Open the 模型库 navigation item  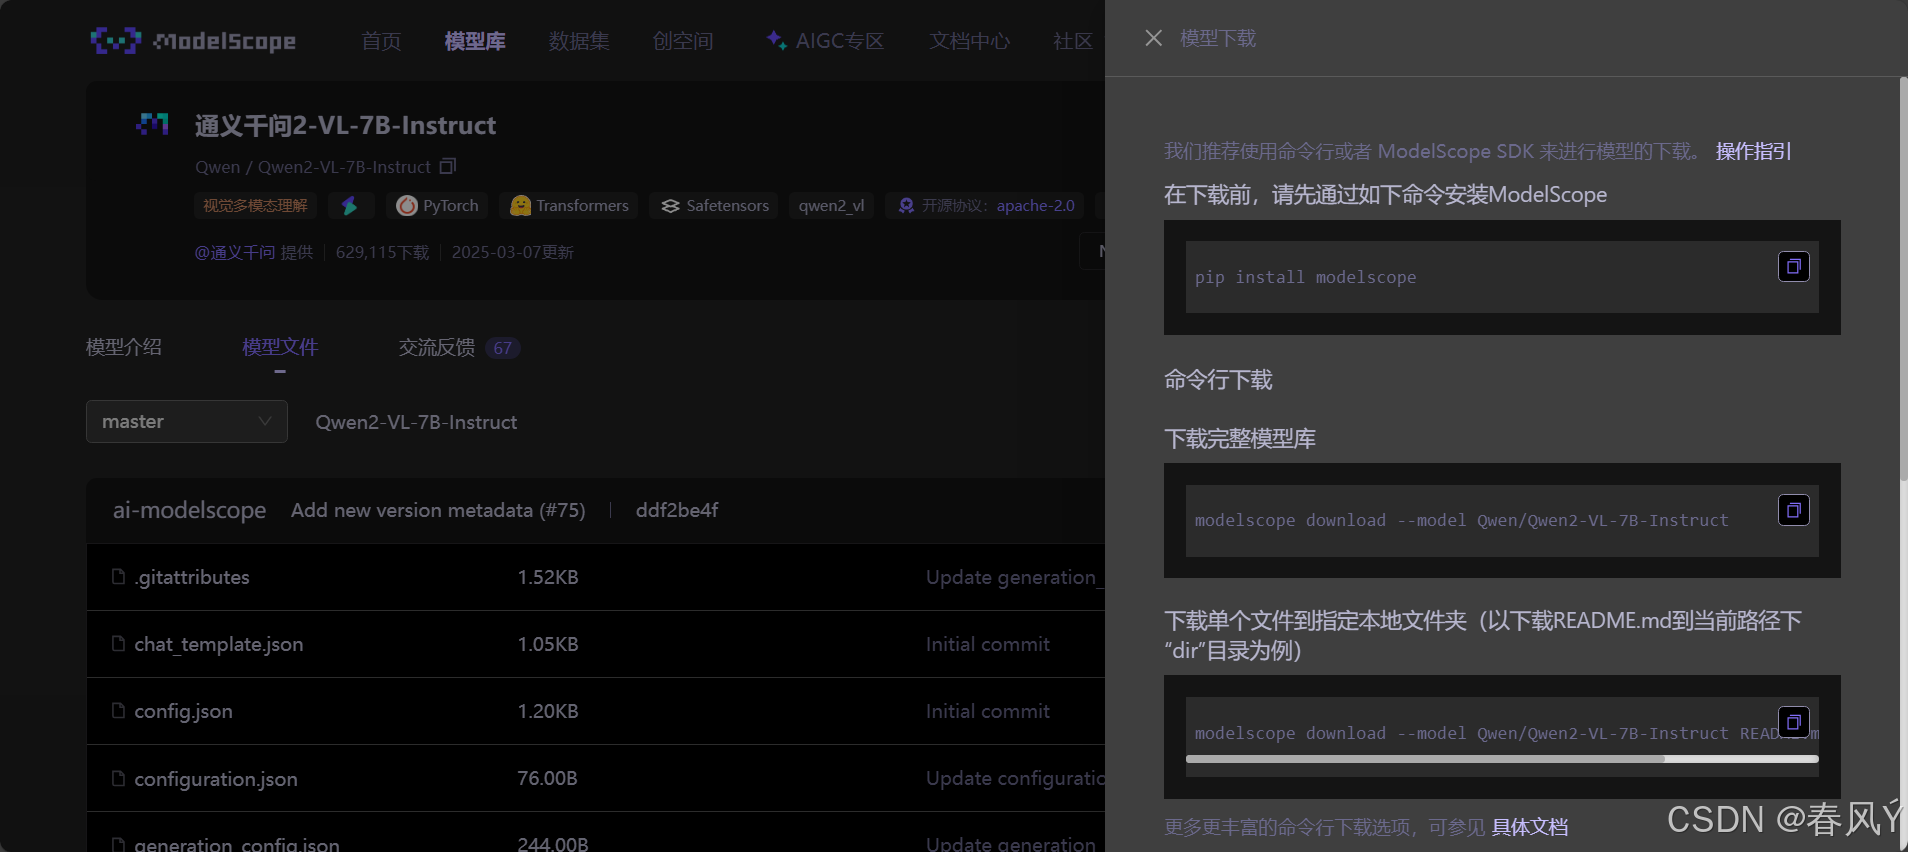pos(475,41)
